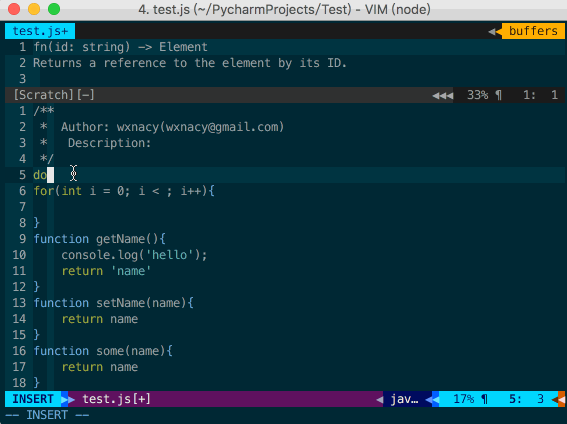Click the 17% position indicator
Viewport: 567px width, 424px height.
coord(464,399)
